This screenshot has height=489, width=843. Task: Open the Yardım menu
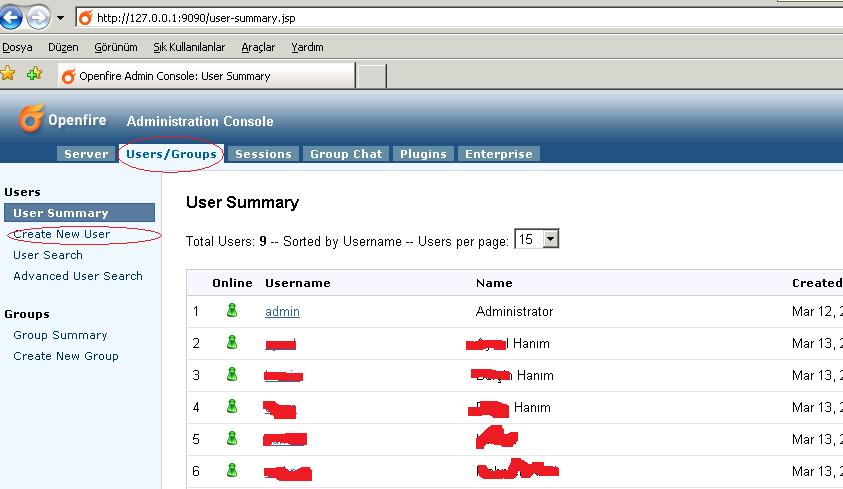point(307,47)
